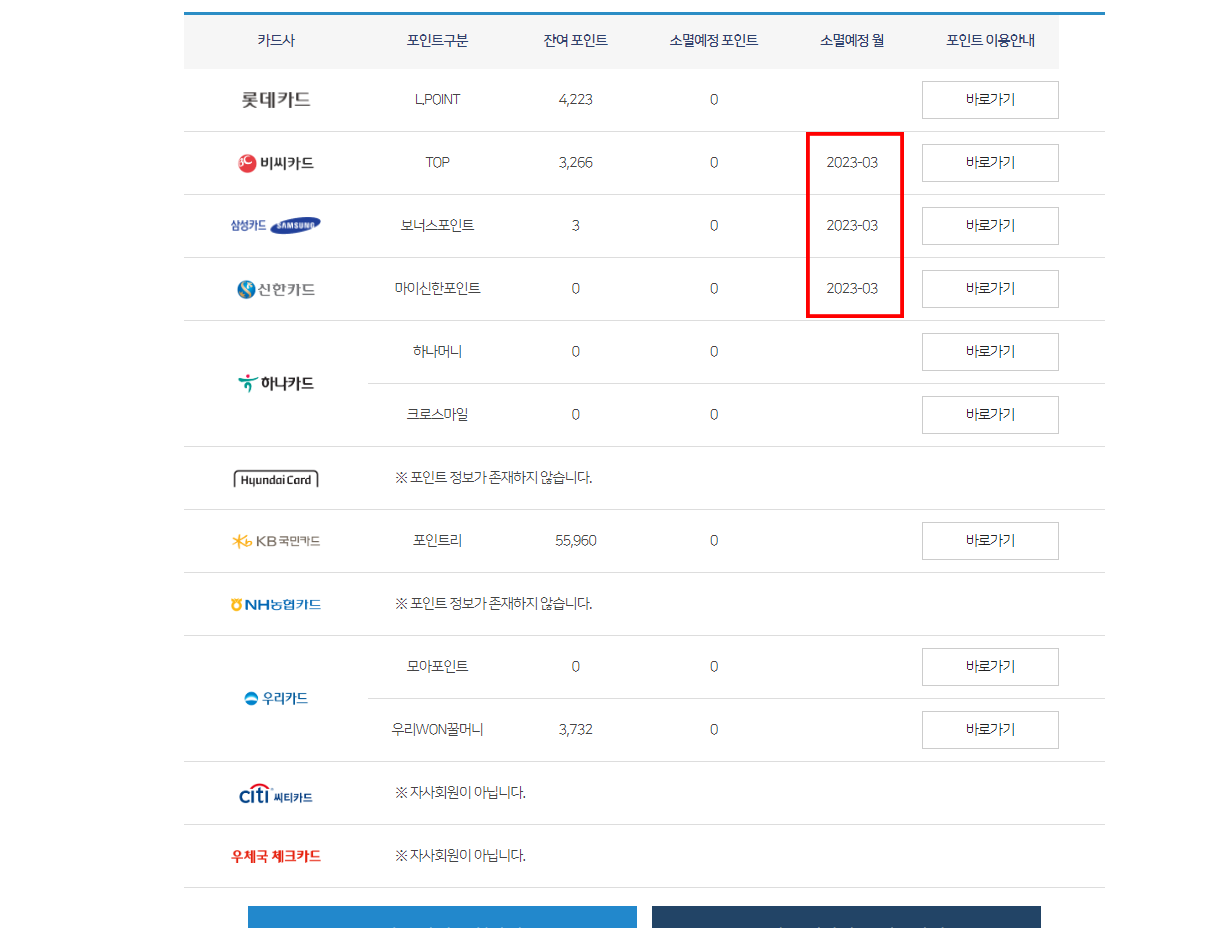The image size is (1230, 928).
Task: Select the 보너스포인트 cell
Action: (x=437, y=226)
